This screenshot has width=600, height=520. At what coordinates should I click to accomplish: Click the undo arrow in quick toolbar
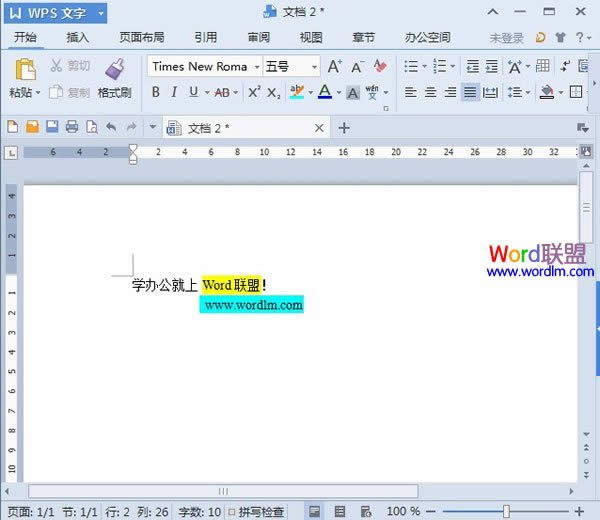click(110, 128)
